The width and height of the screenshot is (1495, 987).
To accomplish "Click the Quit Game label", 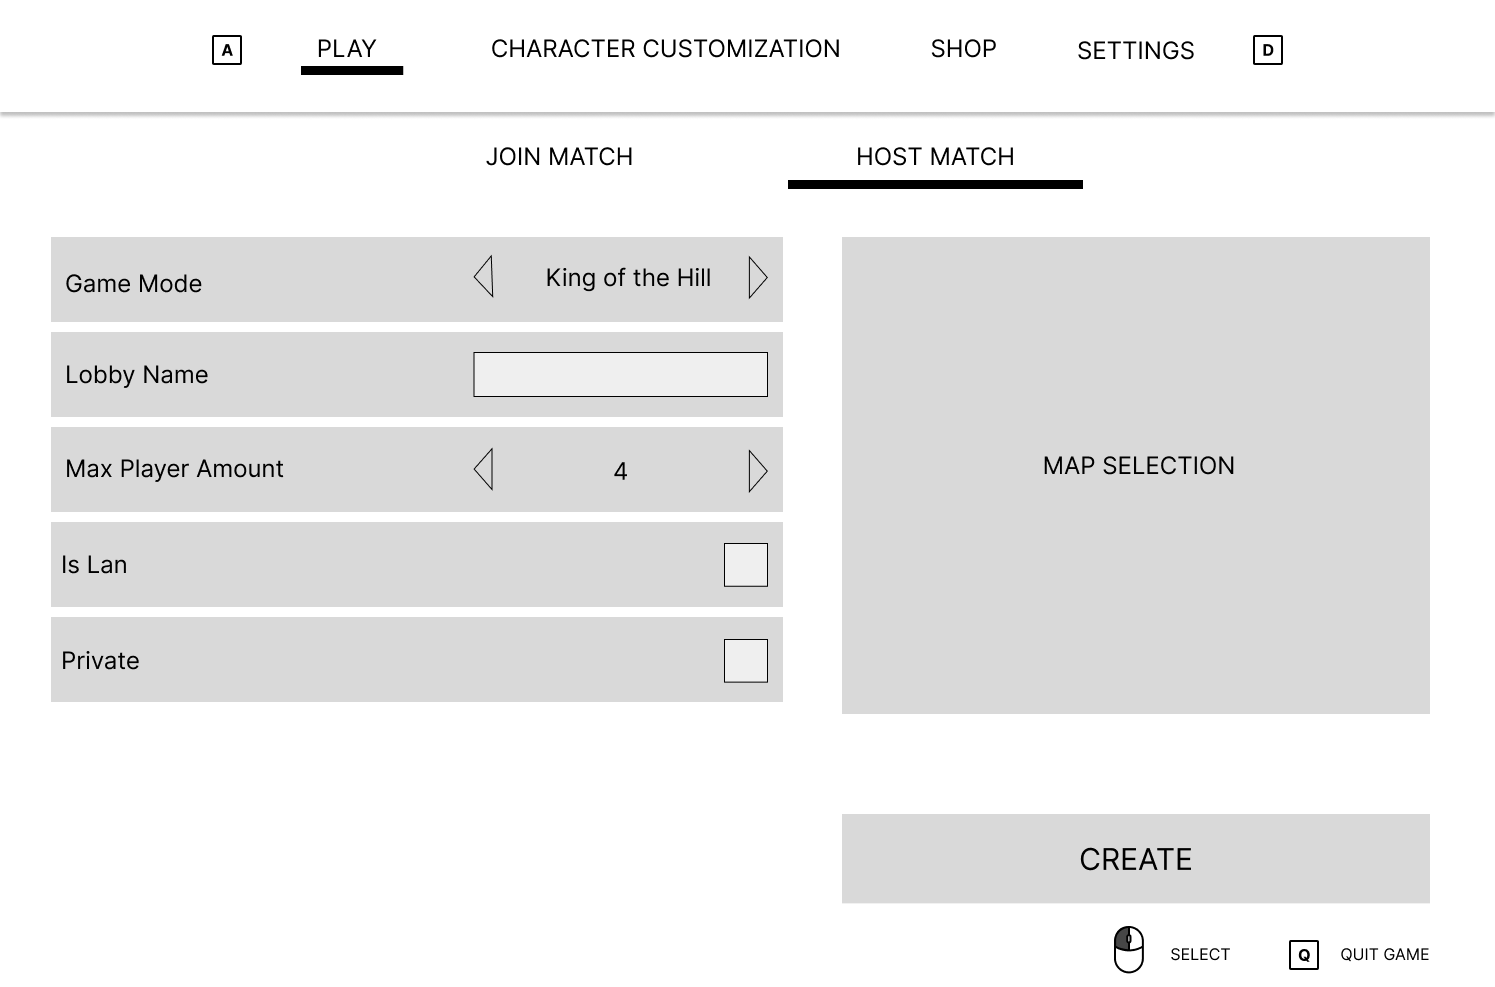I will 1384,955.
